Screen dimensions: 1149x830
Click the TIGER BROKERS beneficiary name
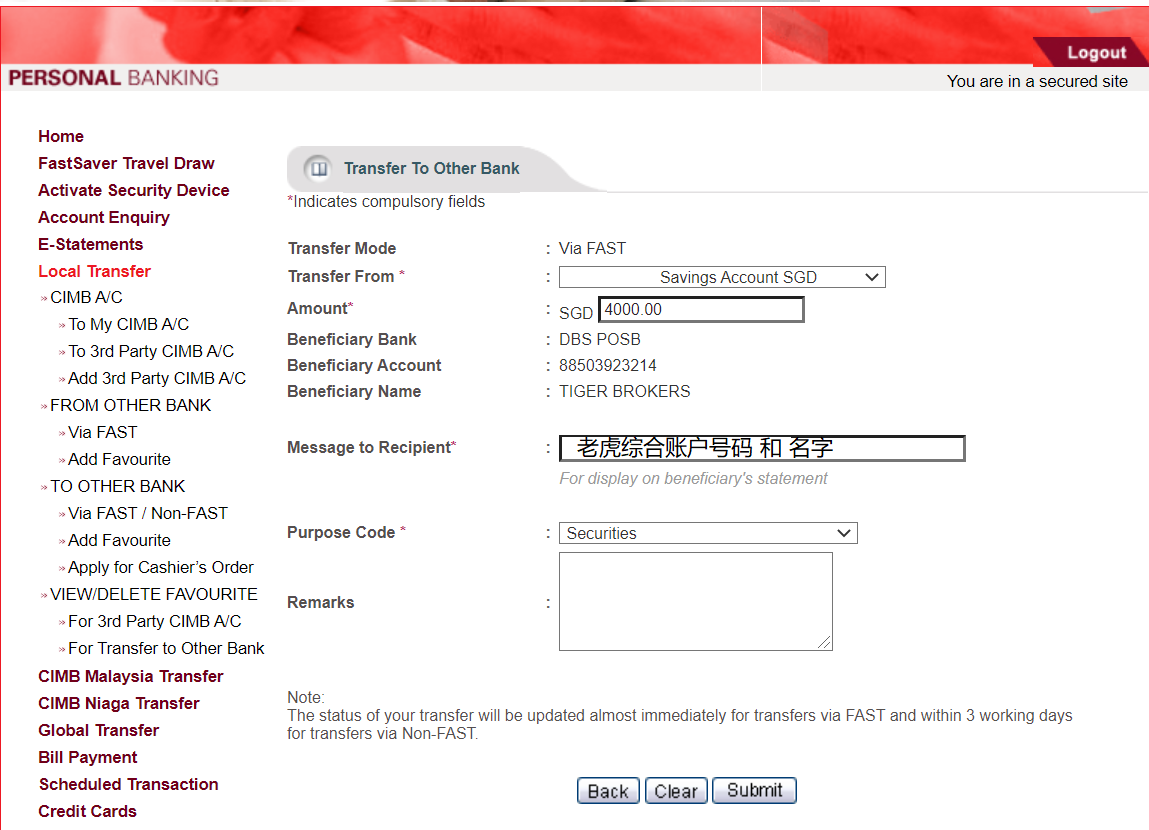pyautogui.click(x=624, y=392)
